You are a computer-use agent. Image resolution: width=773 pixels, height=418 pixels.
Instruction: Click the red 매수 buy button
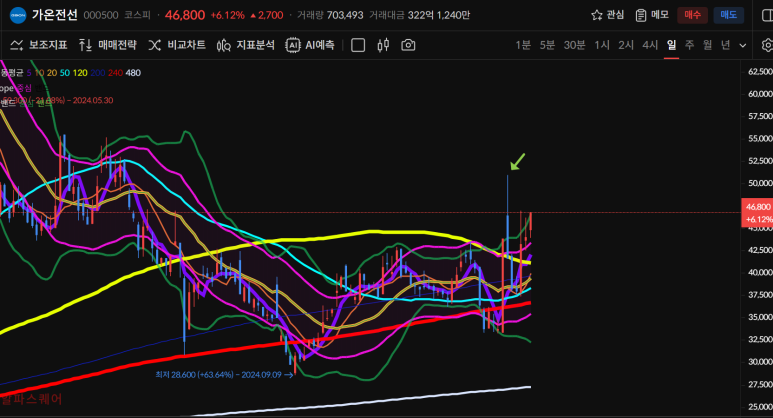(692, 15)
